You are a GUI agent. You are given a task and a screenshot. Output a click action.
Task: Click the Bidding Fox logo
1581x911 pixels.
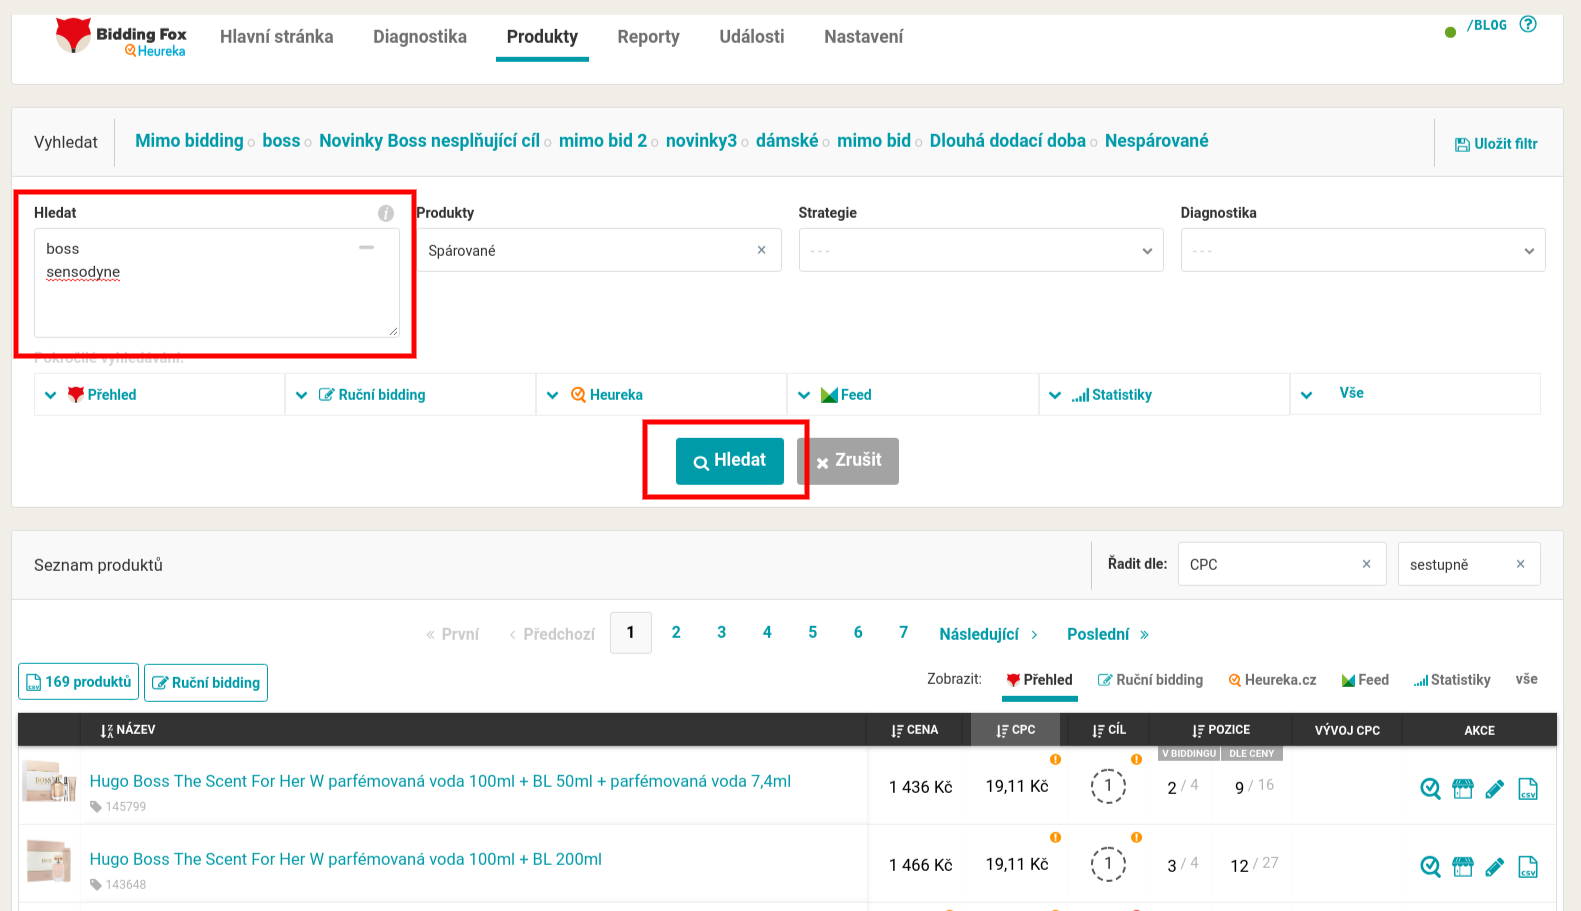tap(120, 37)
